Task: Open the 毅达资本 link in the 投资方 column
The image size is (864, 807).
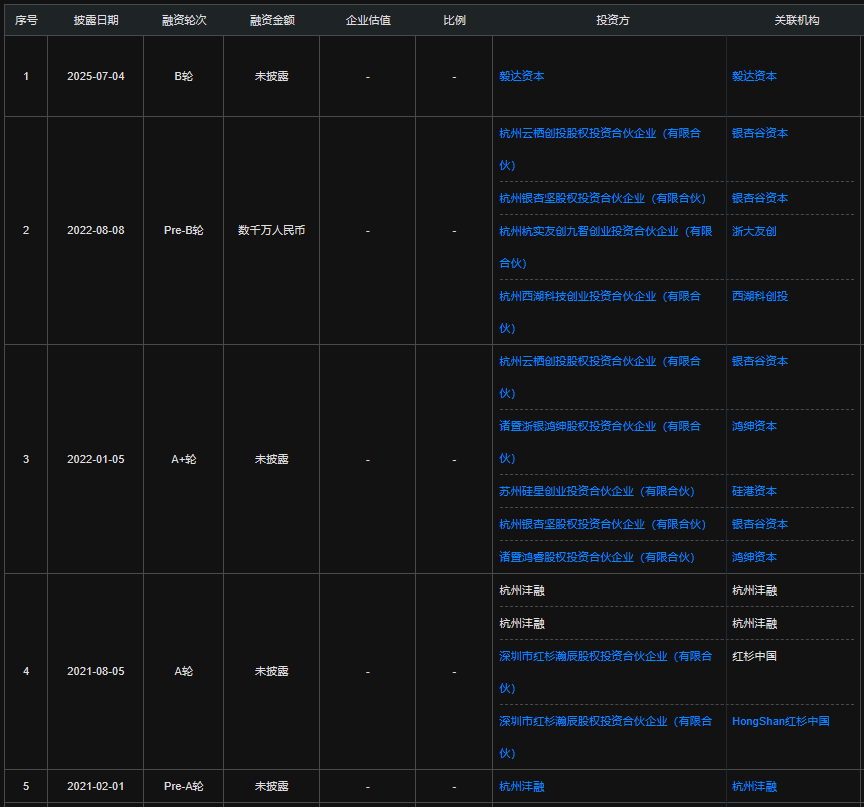Action: pos(521,76)
